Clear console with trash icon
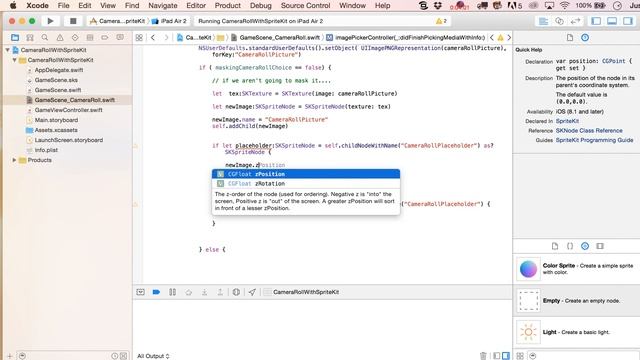 (483, 356)
